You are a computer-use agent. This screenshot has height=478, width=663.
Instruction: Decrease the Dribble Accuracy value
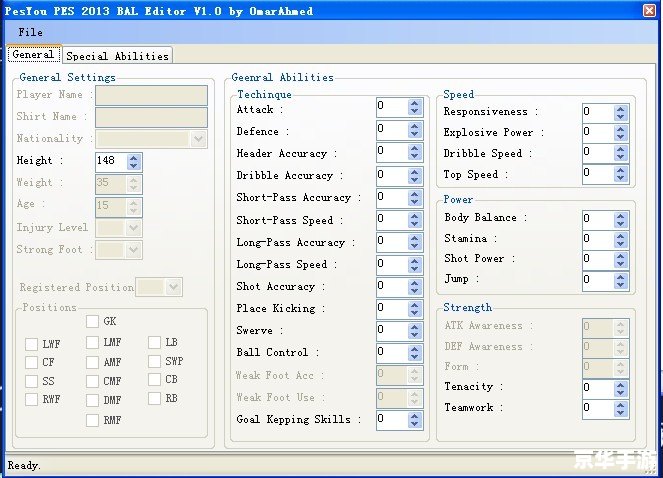(415, 179)
